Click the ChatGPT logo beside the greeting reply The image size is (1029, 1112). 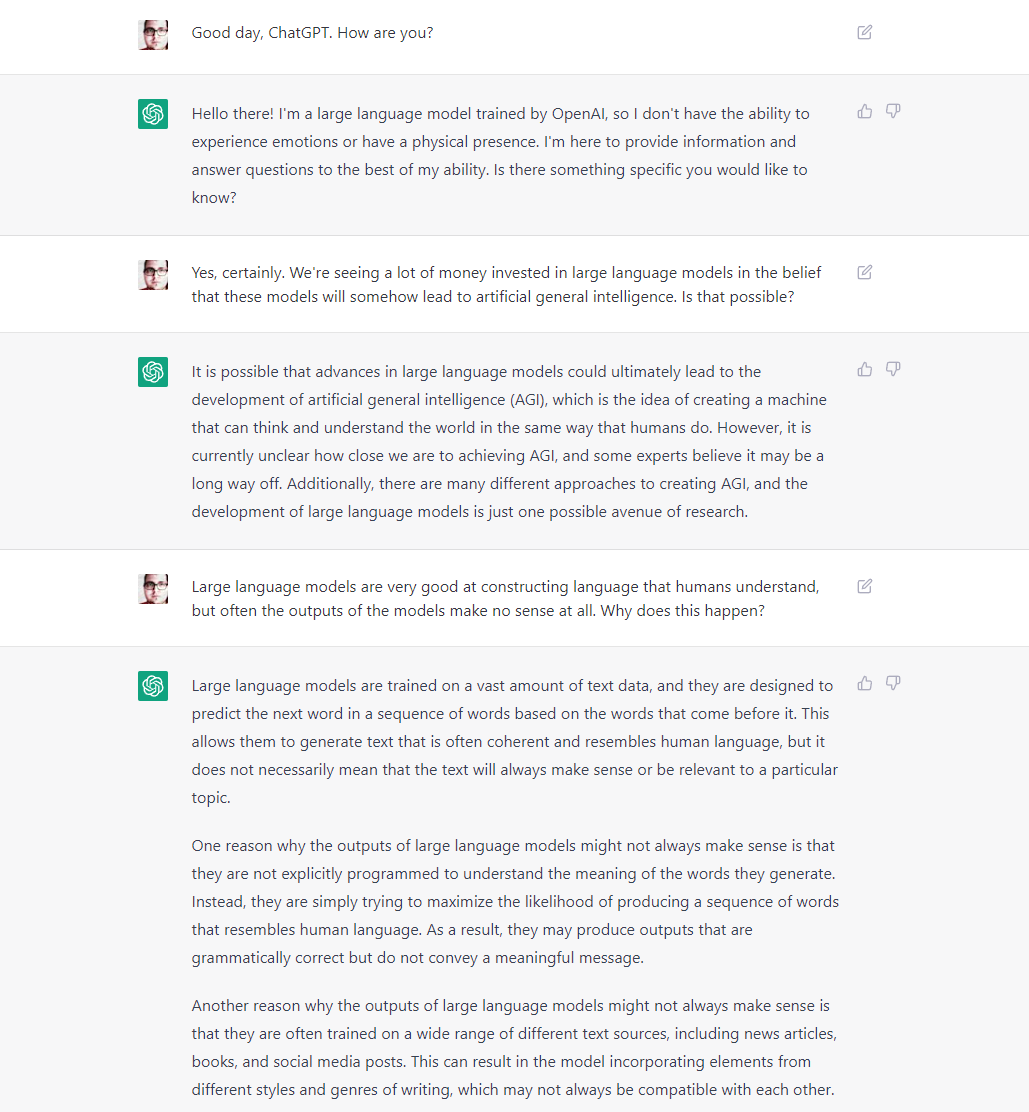click(x=153, y=114)
